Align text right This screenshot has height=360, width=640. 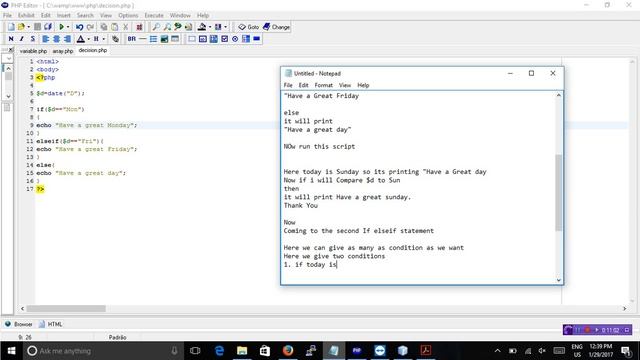tap(67, 39)
